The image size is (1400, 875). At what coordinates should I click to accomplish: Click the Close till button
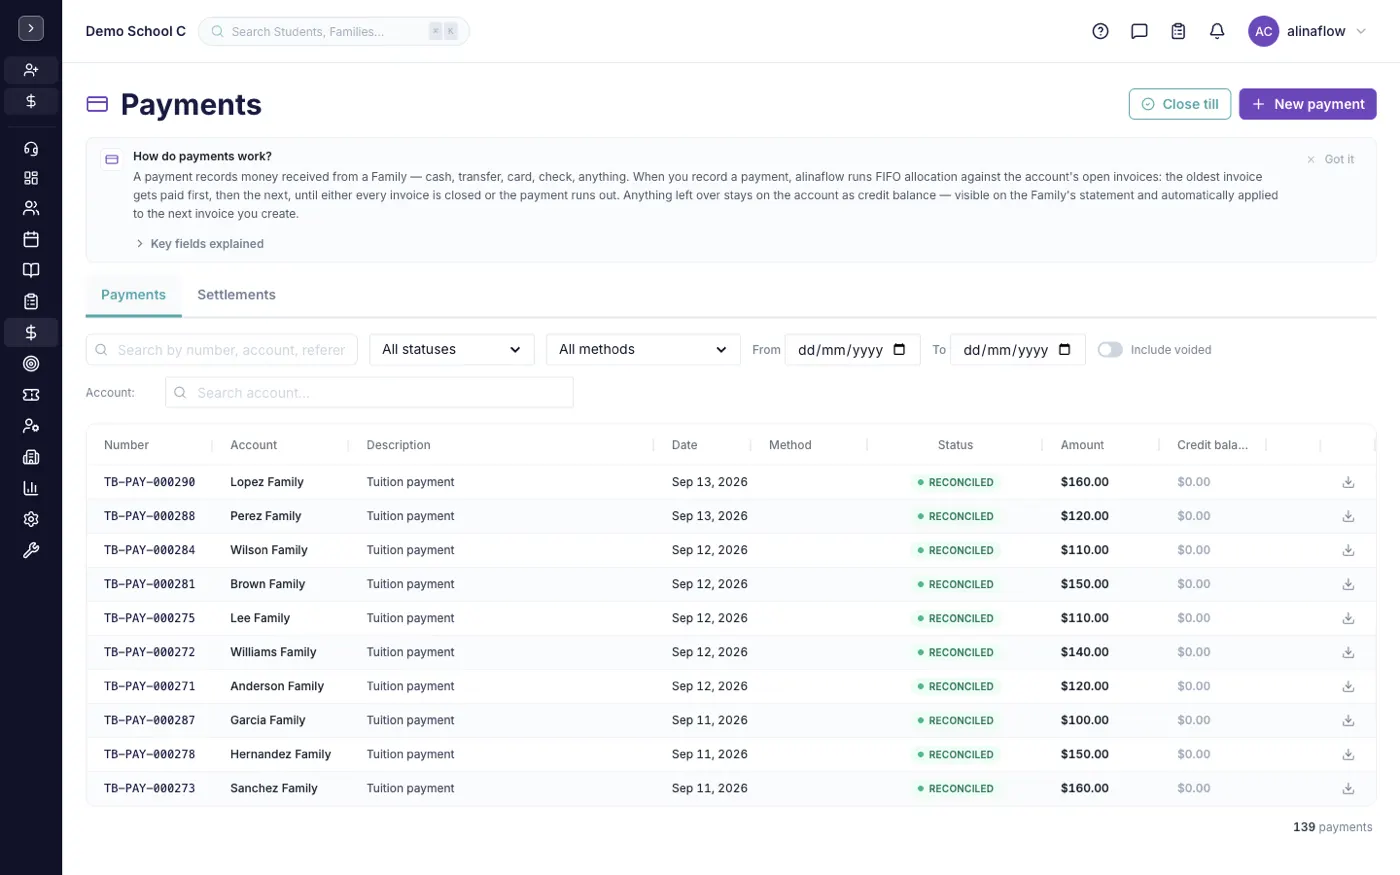tap(1180, 104)
